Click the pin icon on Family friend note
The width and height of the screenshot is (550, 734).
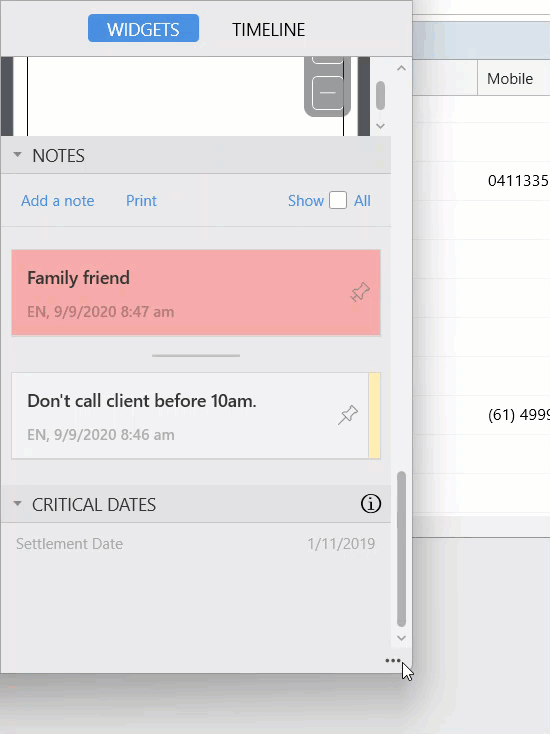(x=360, y=292)
